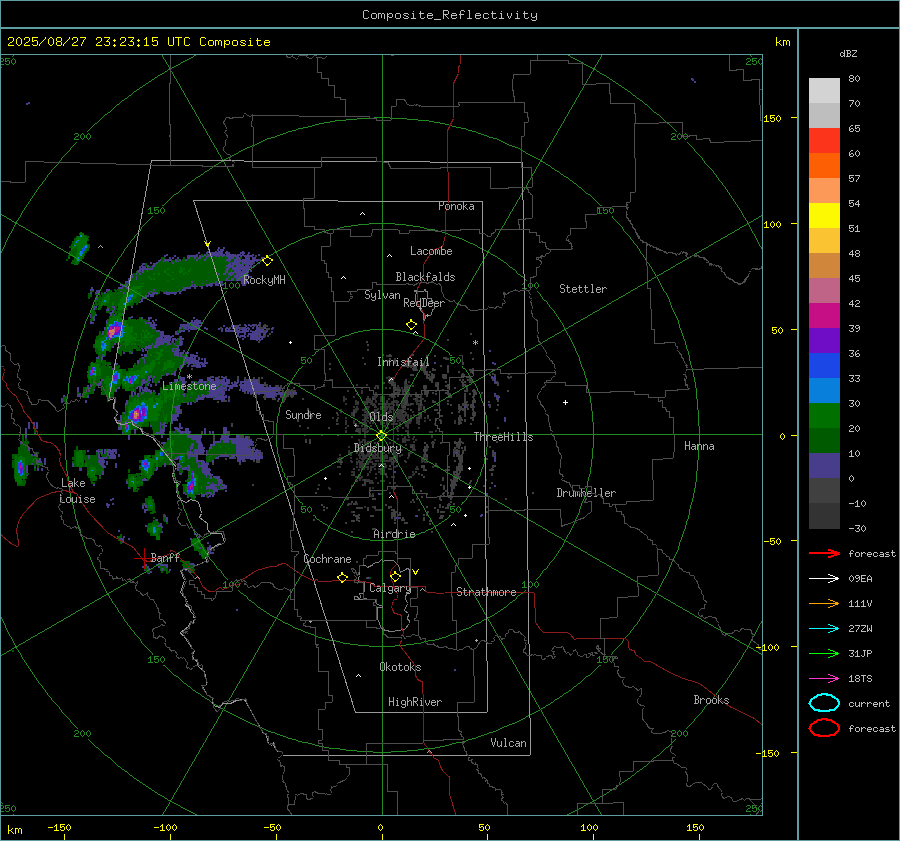The image size is (900, 841).
Task: Select the Strathmore label
Action: click(x=486, y=592)
